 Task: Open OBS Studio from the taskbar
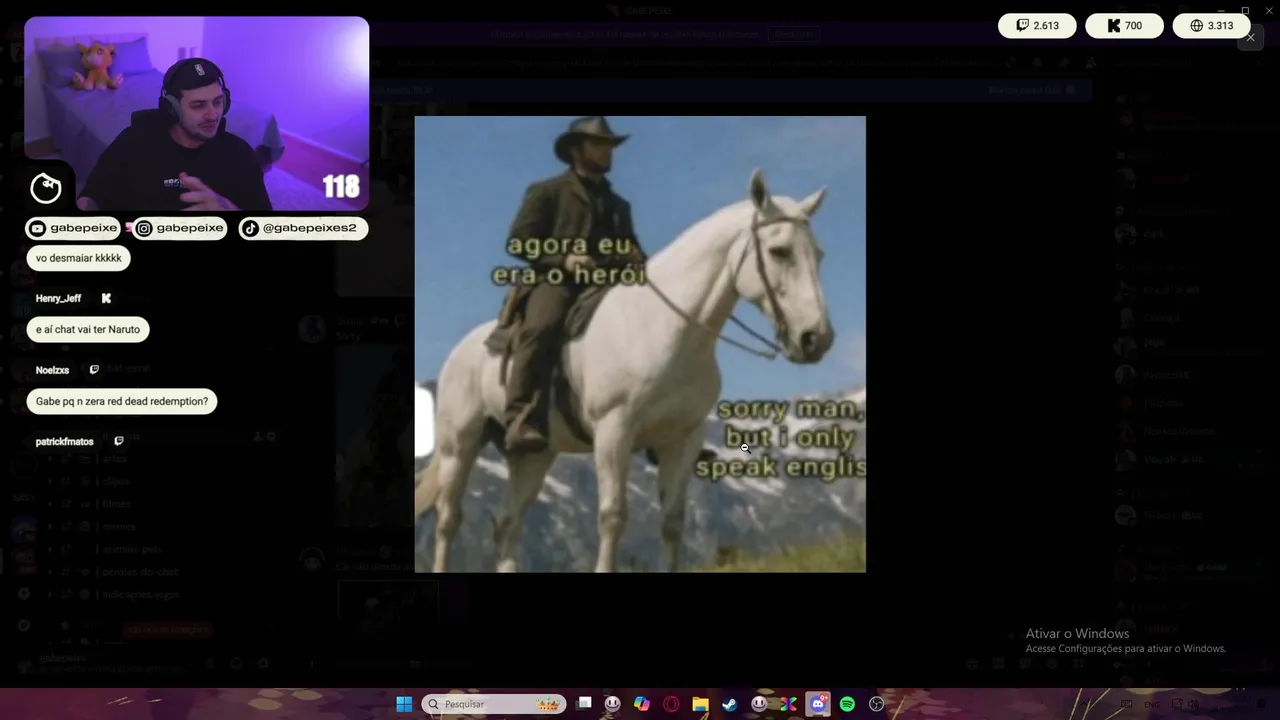877,704
